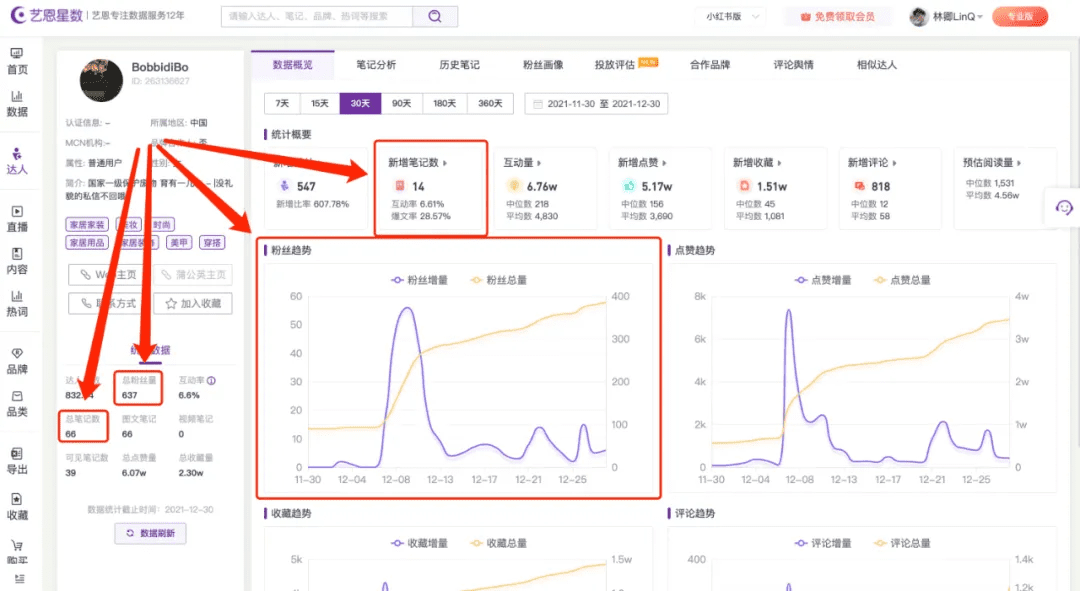The height and width of the screenshot is (591, 1080).
Task: Click the 蒲公英主页 link button
Action: pyautogui.click(x=193, y=274)
